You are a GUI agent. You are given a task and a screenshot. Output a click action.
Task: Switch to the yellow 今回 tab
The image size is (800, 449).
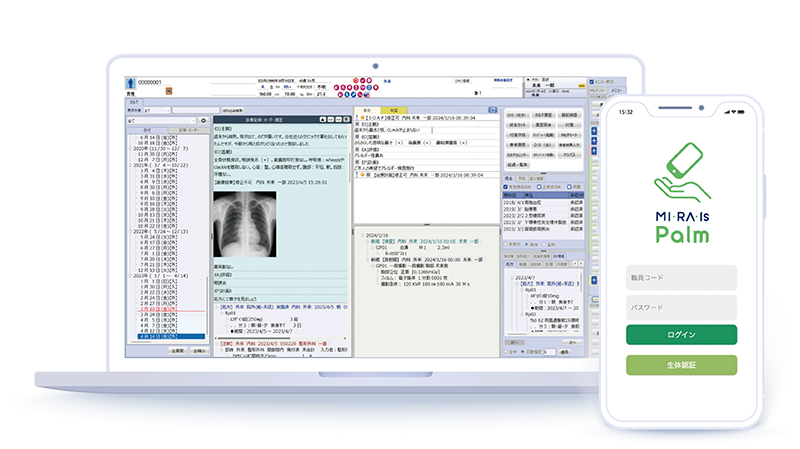[x=394, y=109]
